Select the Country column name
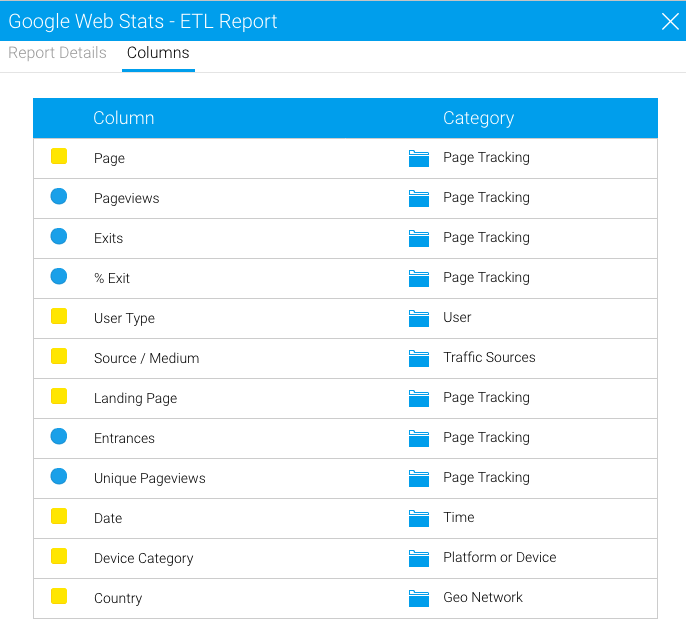This screenshot has width=686, height=621. [118, 598]
